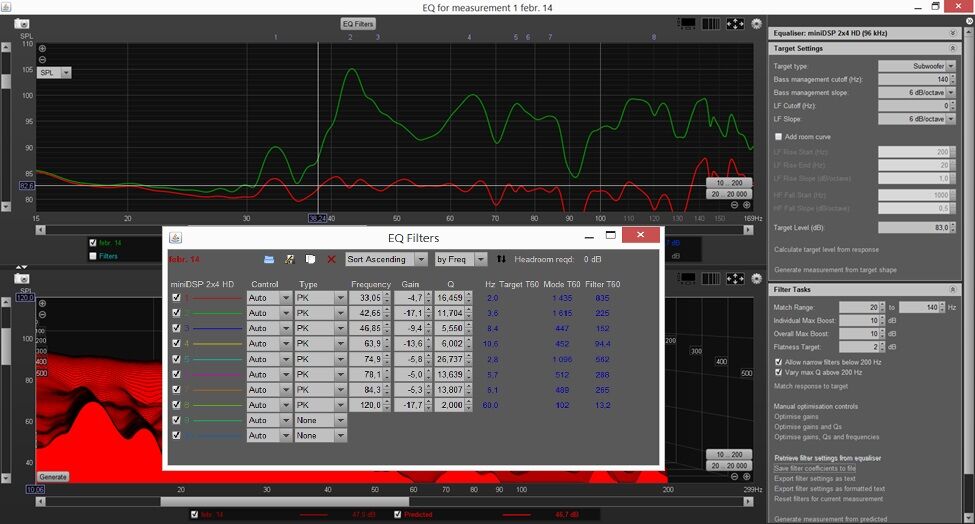Click Export filter settings as text
The width and height of the screenshot is (975, 524).
coord(815,479)
